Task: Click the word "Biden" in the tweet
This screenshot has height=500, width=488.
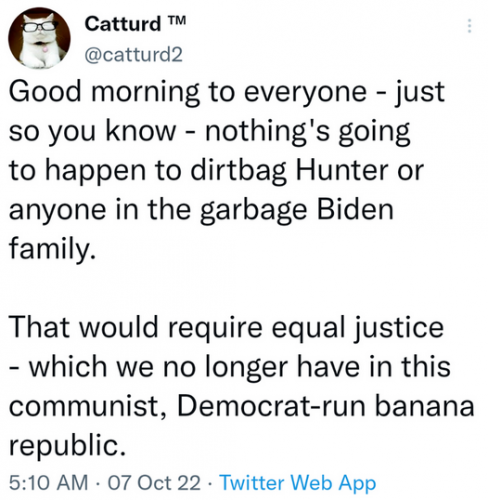Action: (355, 210)
